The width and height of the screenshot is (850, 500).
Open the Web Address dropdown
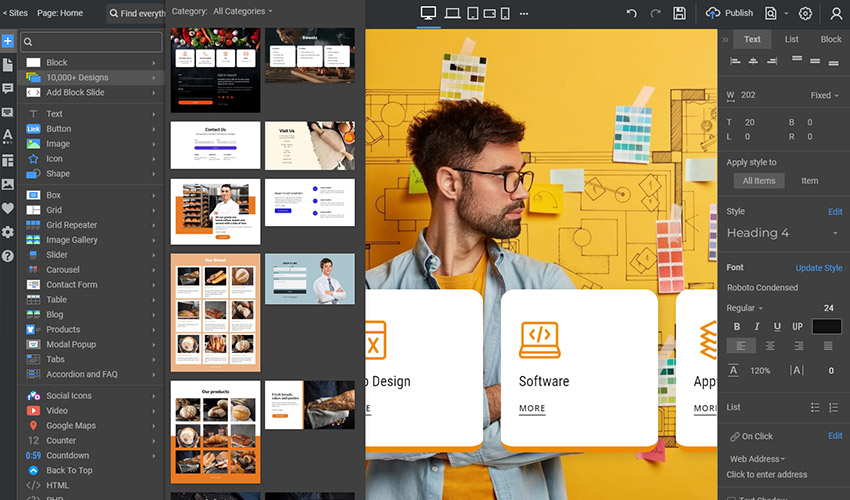757,459
